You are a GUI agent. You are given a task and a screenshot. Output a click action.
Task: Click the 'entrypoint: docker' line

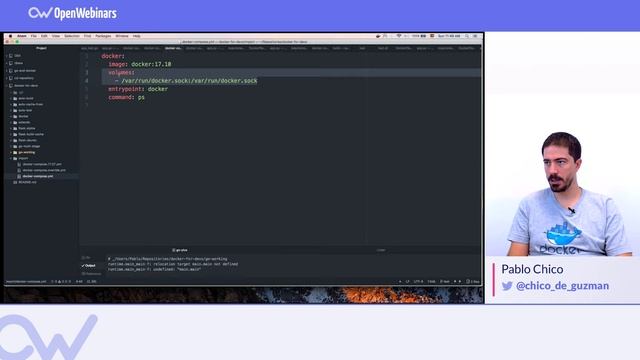138,89
